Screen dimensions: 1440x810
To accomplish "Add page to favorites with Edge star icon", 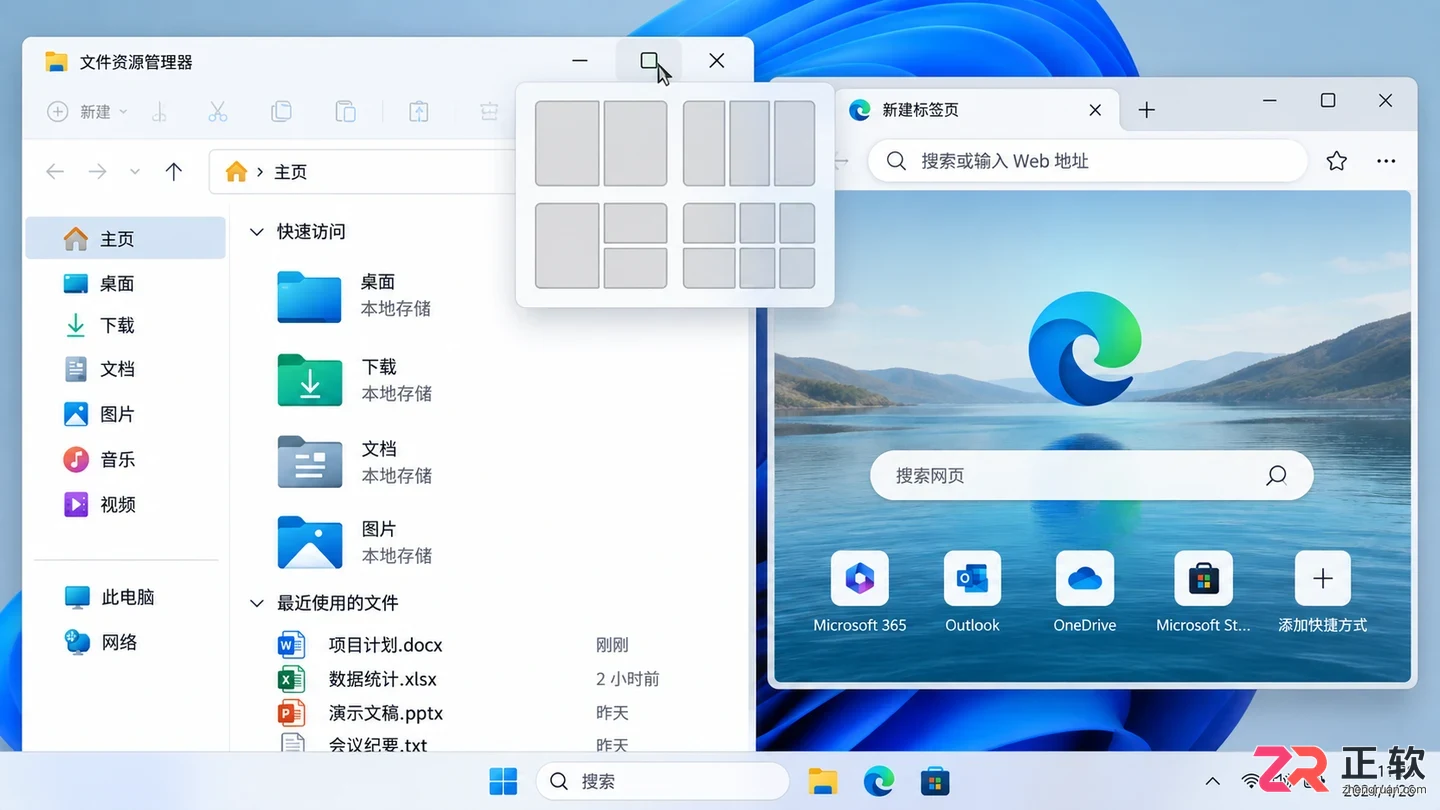I will coord(1336,161).
